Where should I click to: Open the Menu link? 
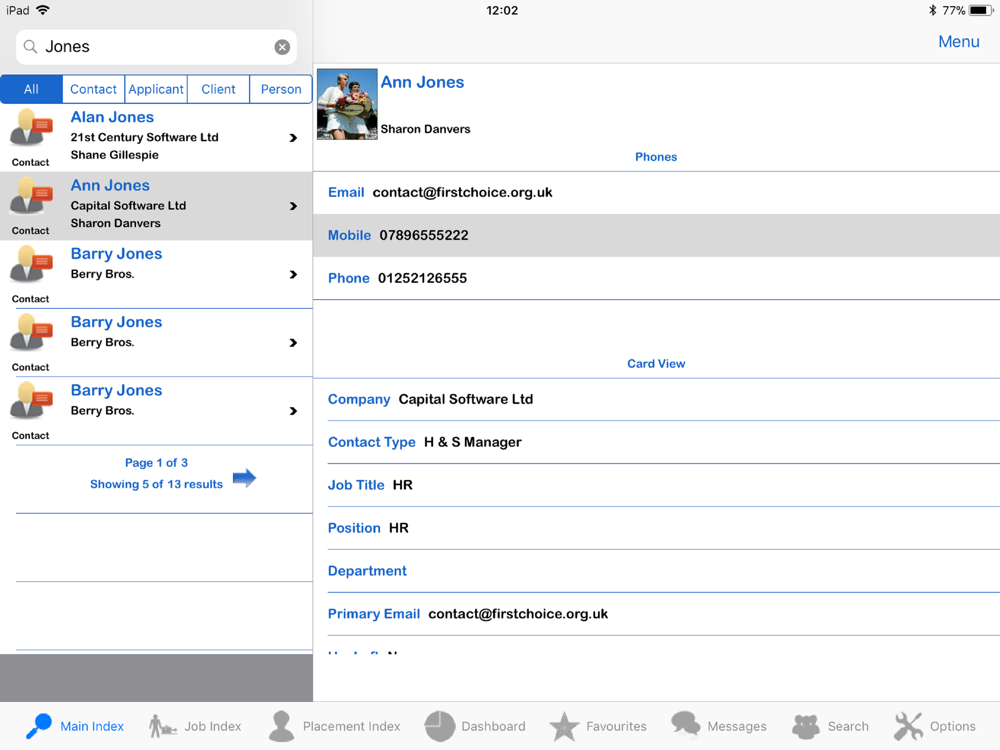pyautogui.click(x=959, y=41)
